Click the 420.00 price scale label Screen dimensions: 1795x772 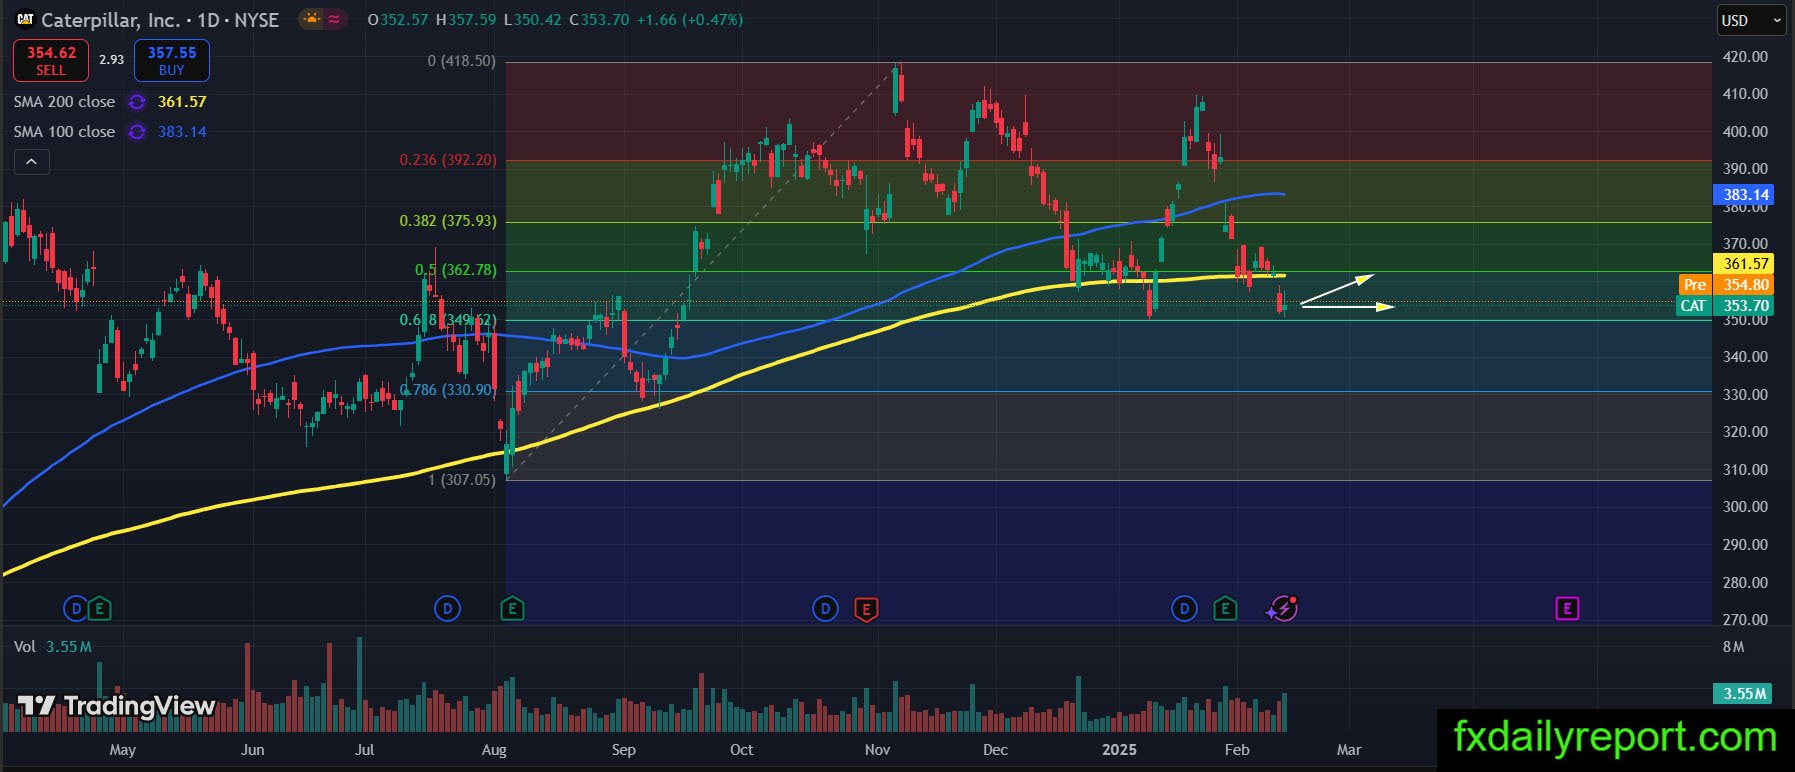click(1746, 57)
